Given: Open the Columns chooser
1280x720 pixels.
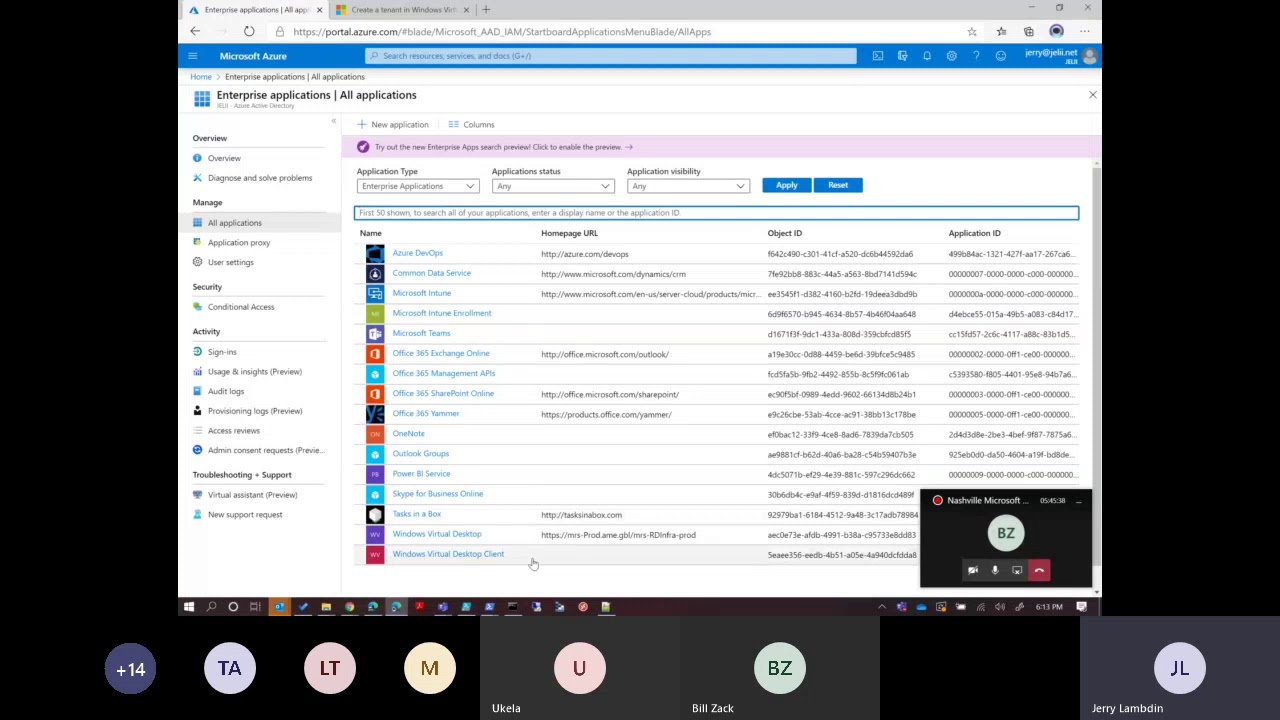Looking at the screenshot, I should click(x=471, y=125).
